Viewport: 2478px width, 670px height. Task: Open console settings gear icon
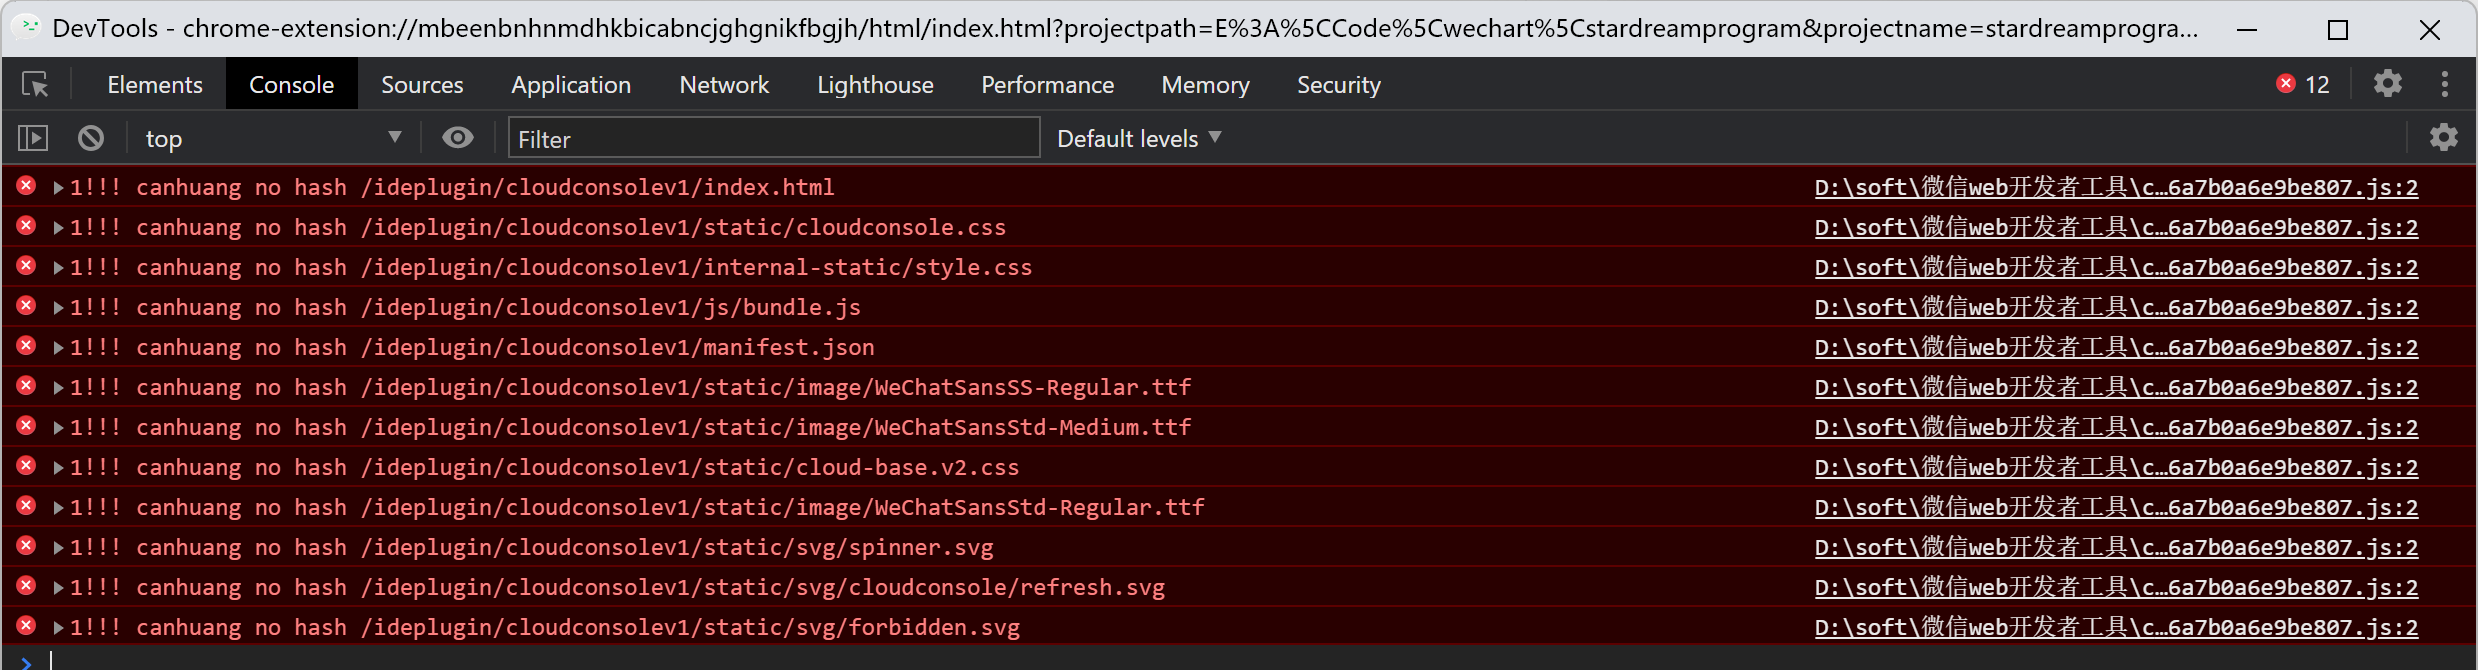pyautogui.click(x=2443, y=138)
